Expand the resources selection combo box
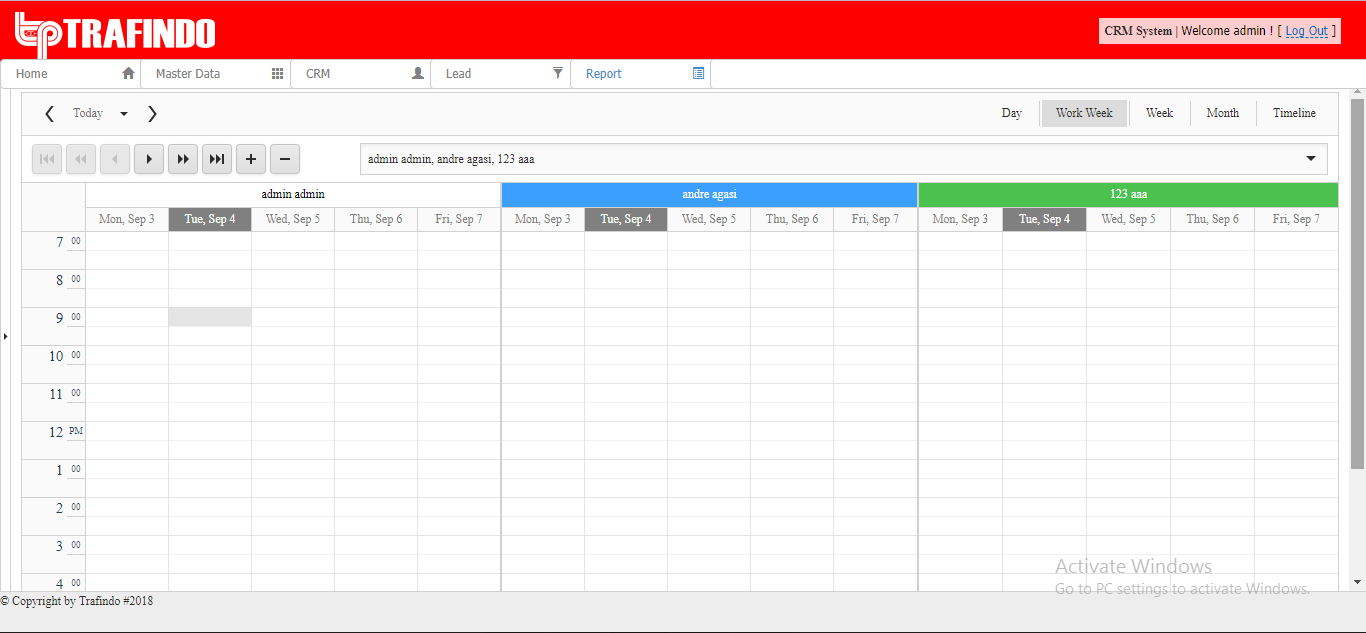1366x633 pixels. coord(1310,159)
